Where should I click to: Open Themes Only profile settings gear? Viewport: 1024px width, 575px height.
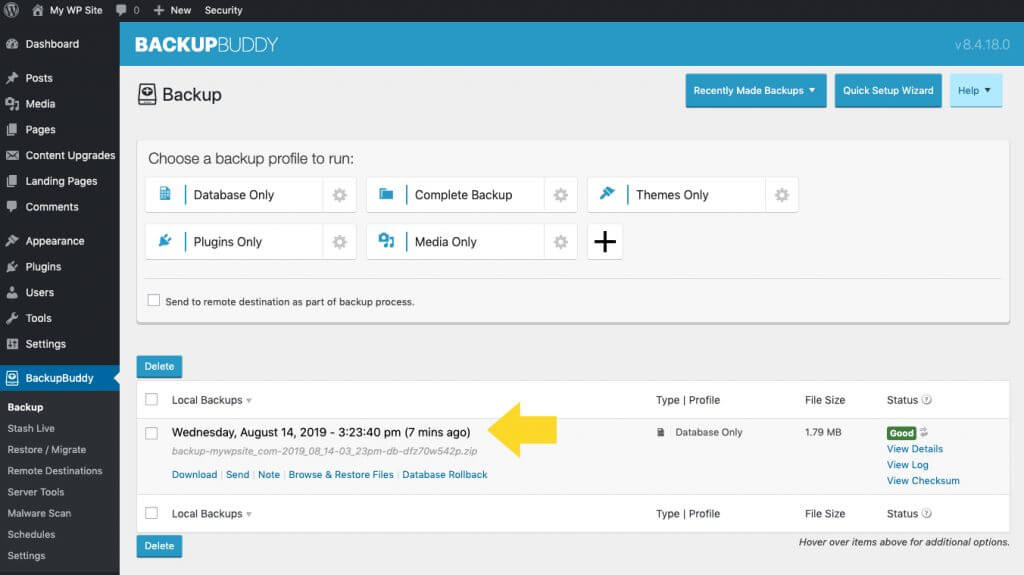[x=782, y=195]
